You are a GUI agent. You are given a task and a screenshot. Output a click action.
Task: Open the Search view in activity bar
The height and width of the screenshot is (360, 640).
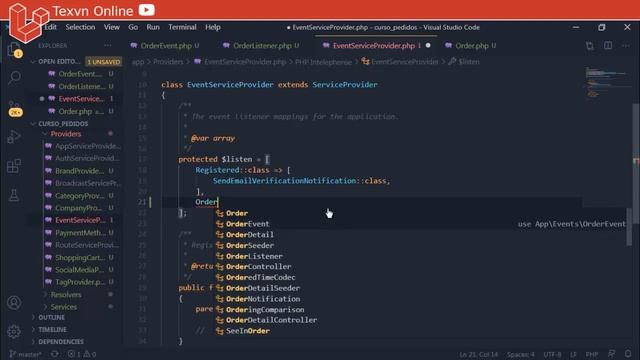tap(14, 77)
